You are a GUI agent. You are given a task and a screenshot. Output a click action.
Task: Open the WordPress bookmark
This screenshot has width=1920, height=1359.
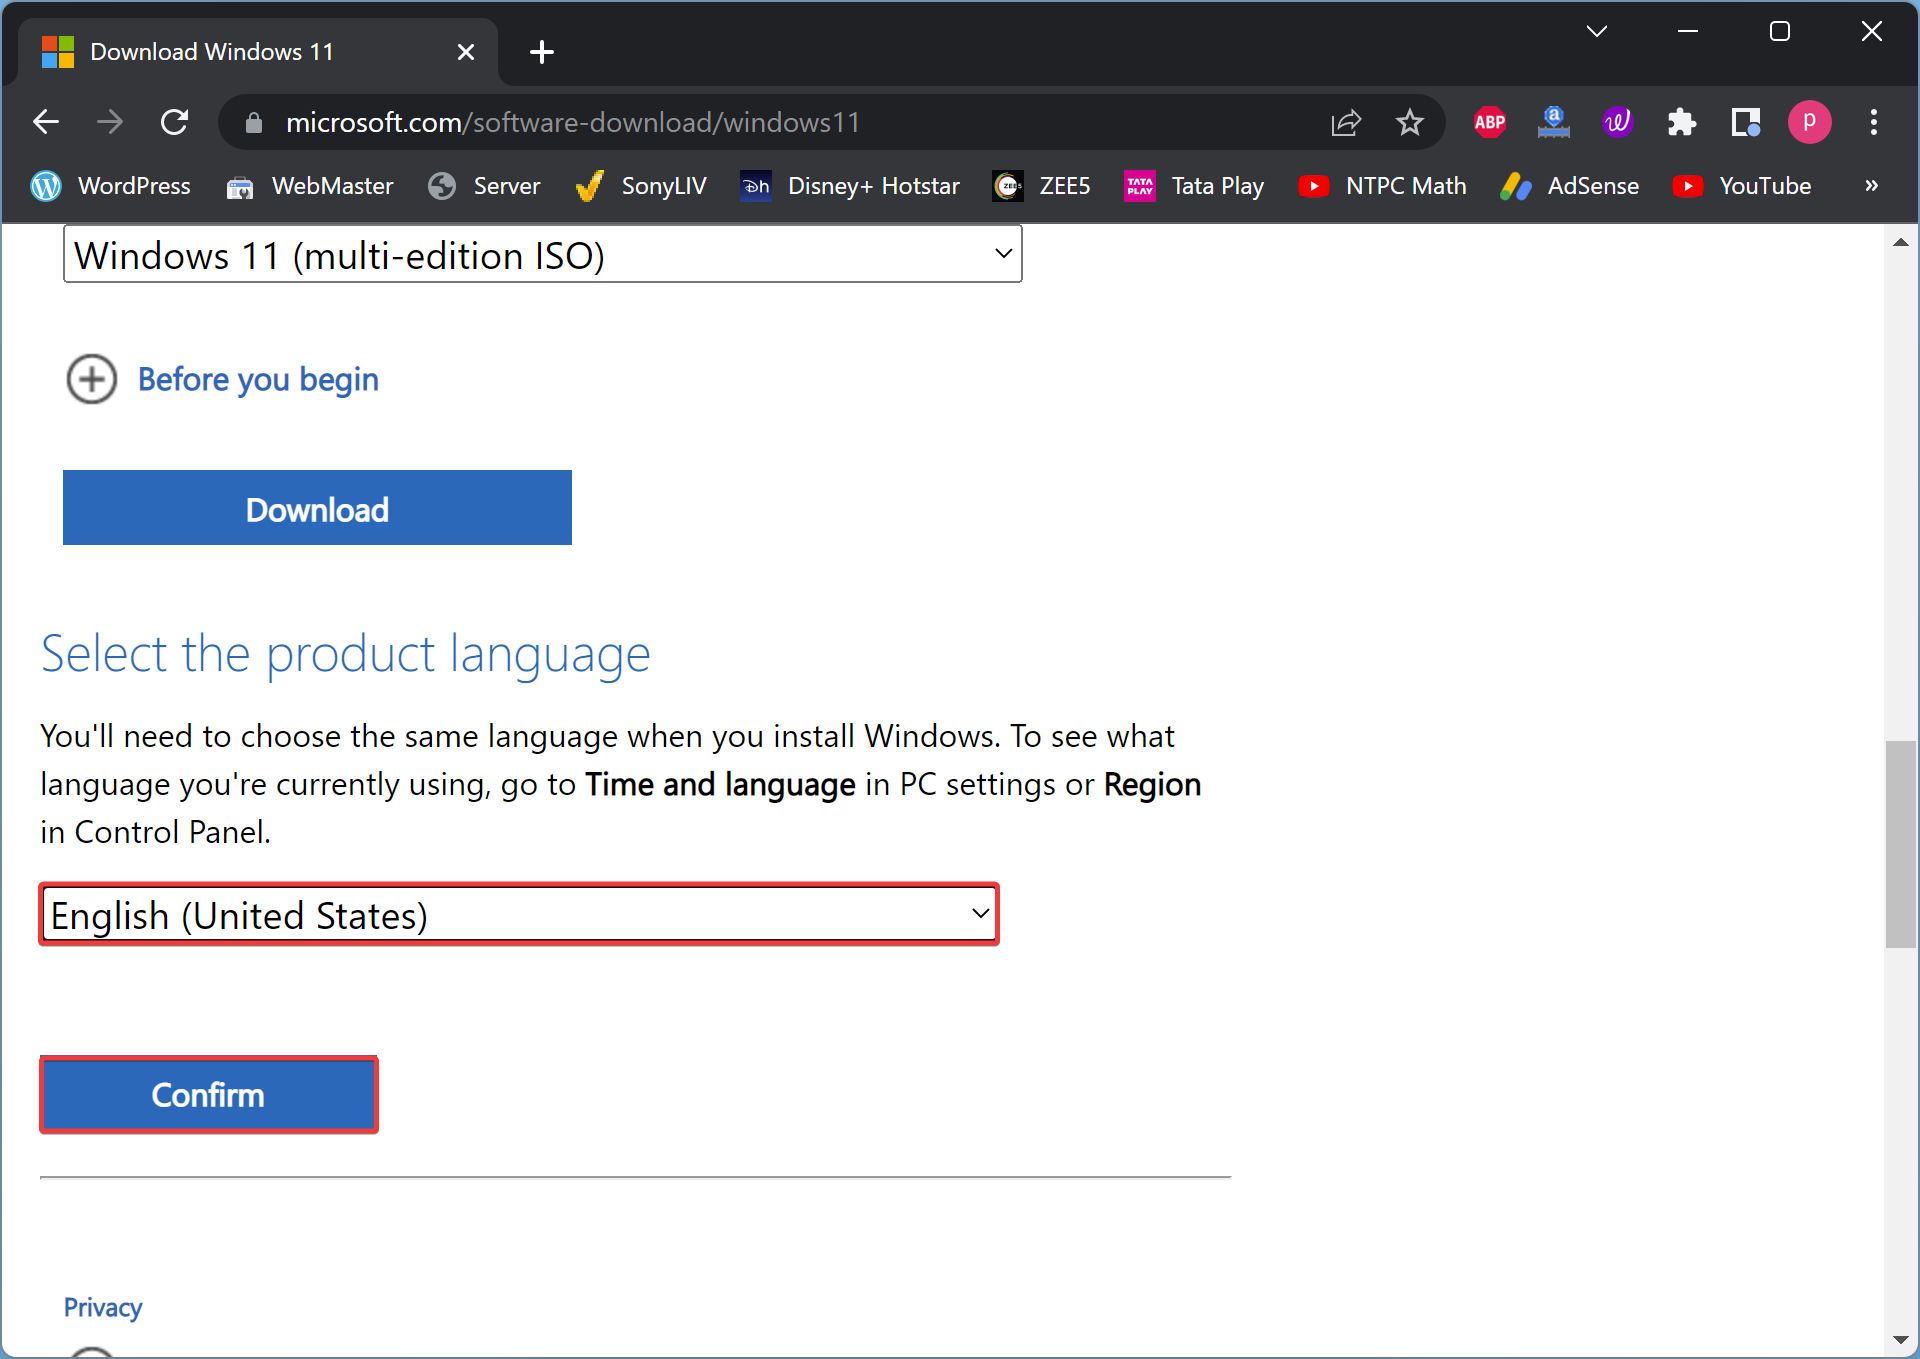[x=110, y=186]
